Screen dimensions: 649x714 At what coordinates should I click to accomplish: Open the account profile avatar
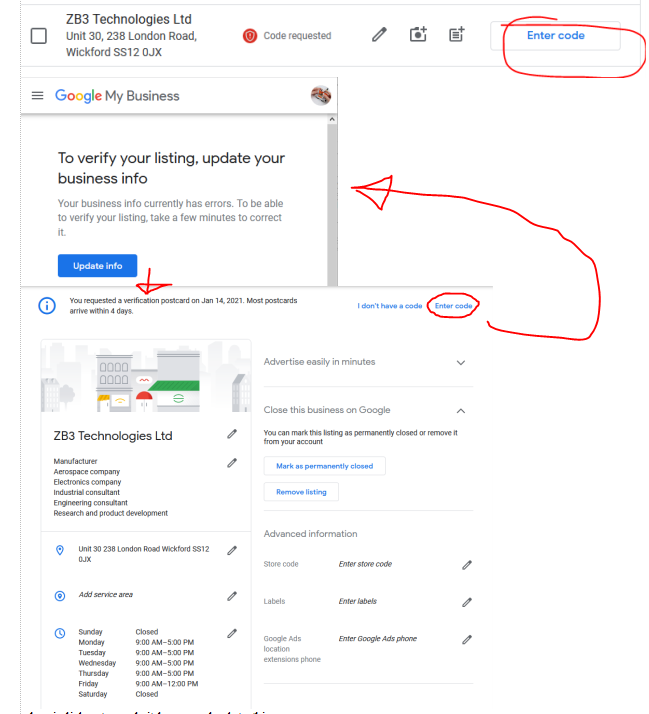click(x=321, y=95)
